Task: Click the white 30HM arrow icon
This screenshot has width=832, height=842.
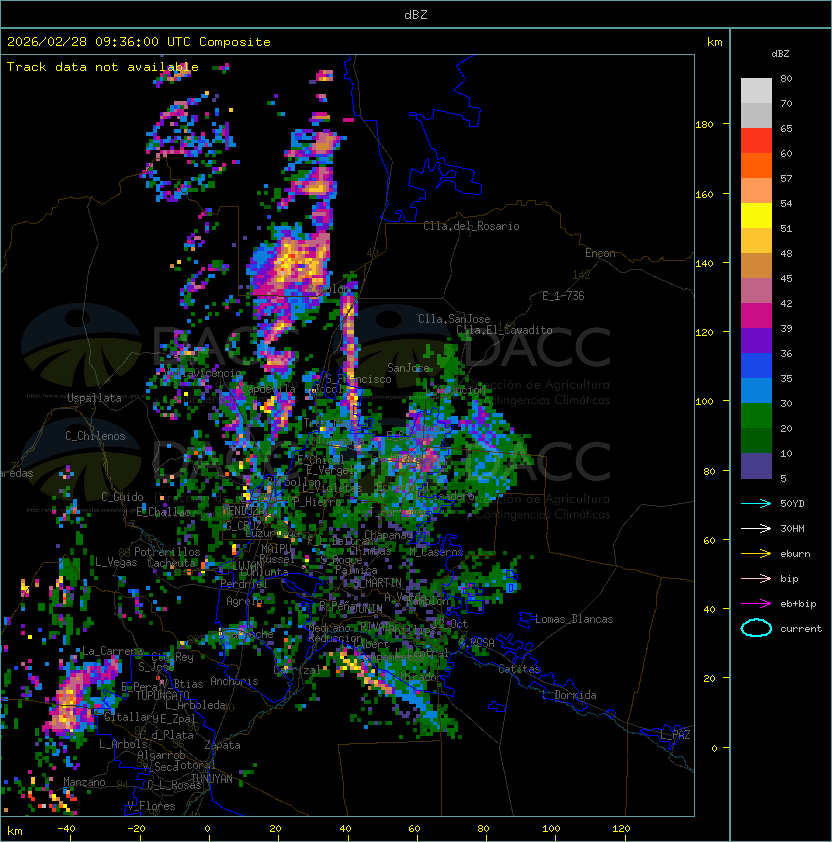Action: coord(756,528)
